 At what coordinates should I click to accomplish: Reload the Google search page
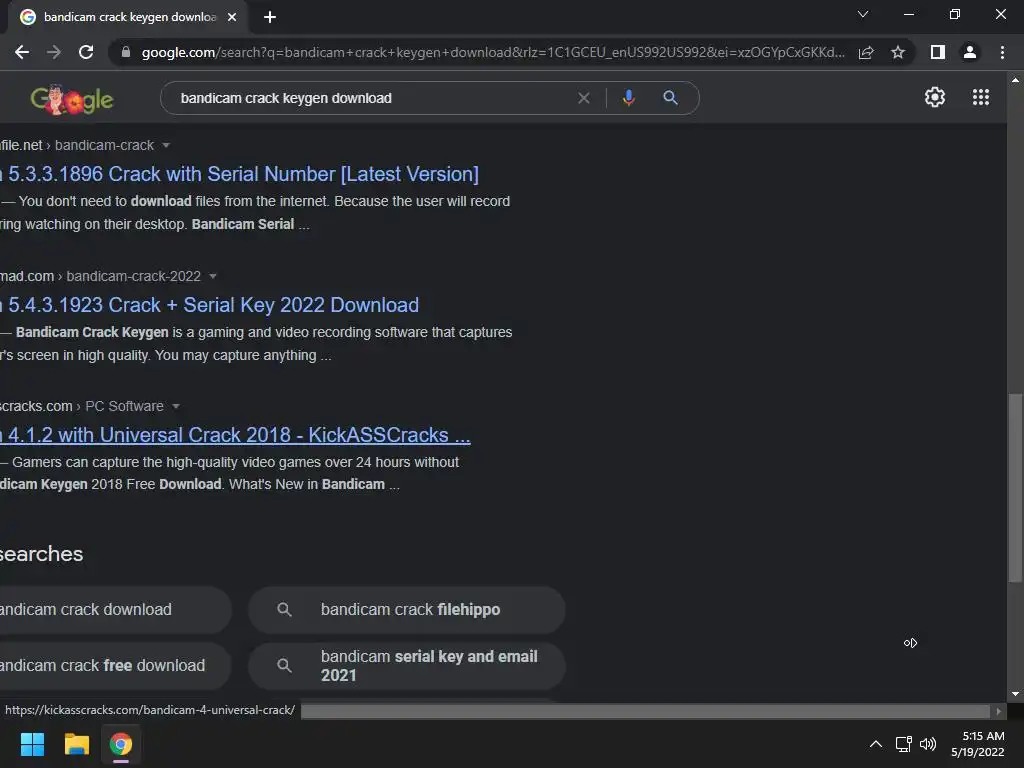(x=86, y=52)
